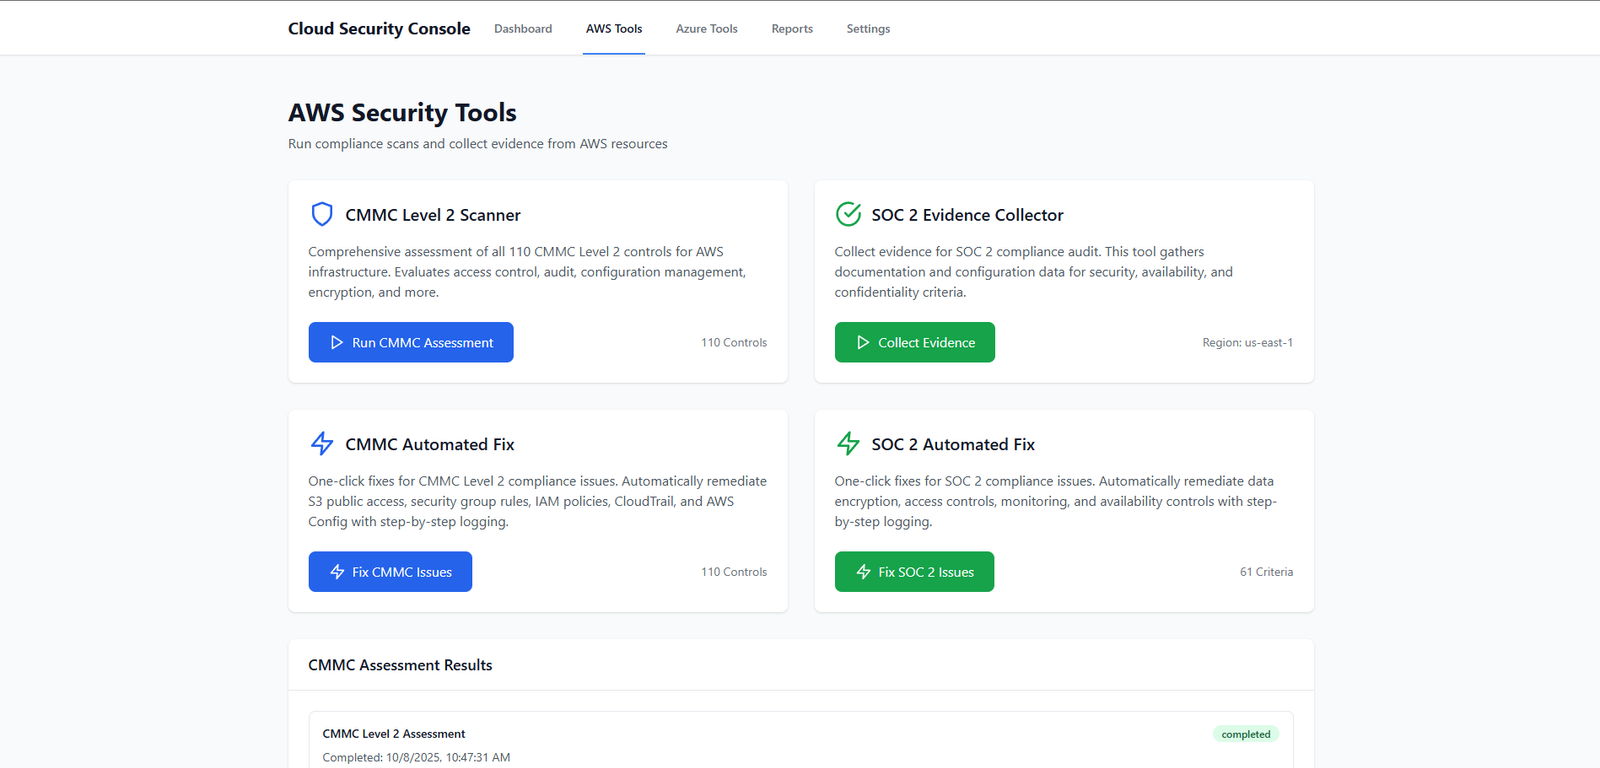
Task: Click the bolt icon inside Fix CMMC Issues button
Action: 337,572
